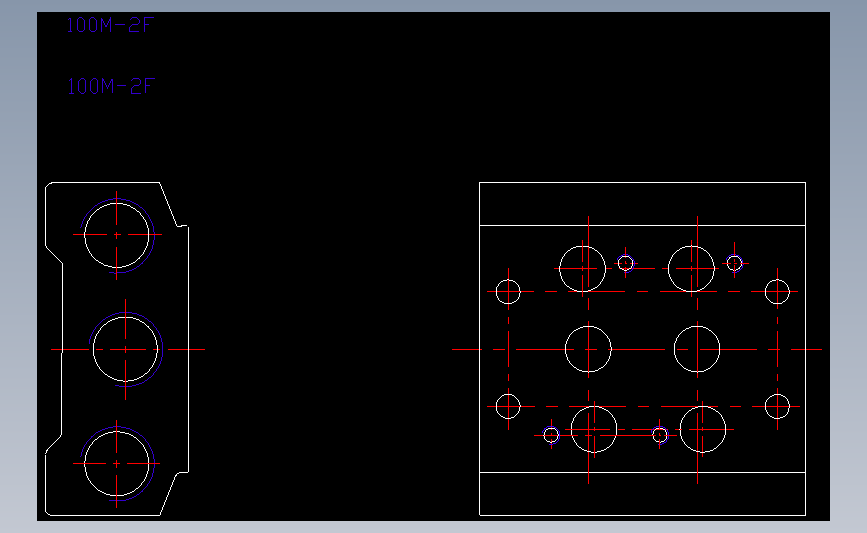Viewport: 867px width, 533px height.
Task: Select upper-left large circle in right view
Action: [582, 269]
